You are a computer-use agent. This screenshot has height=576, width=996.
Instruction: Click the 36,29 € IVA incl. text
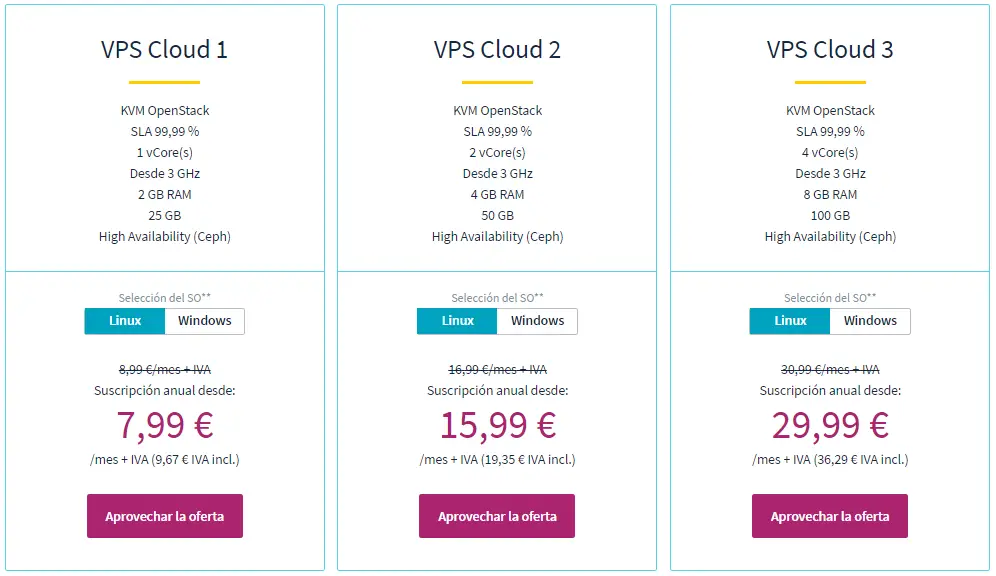[x=860, y=460]
